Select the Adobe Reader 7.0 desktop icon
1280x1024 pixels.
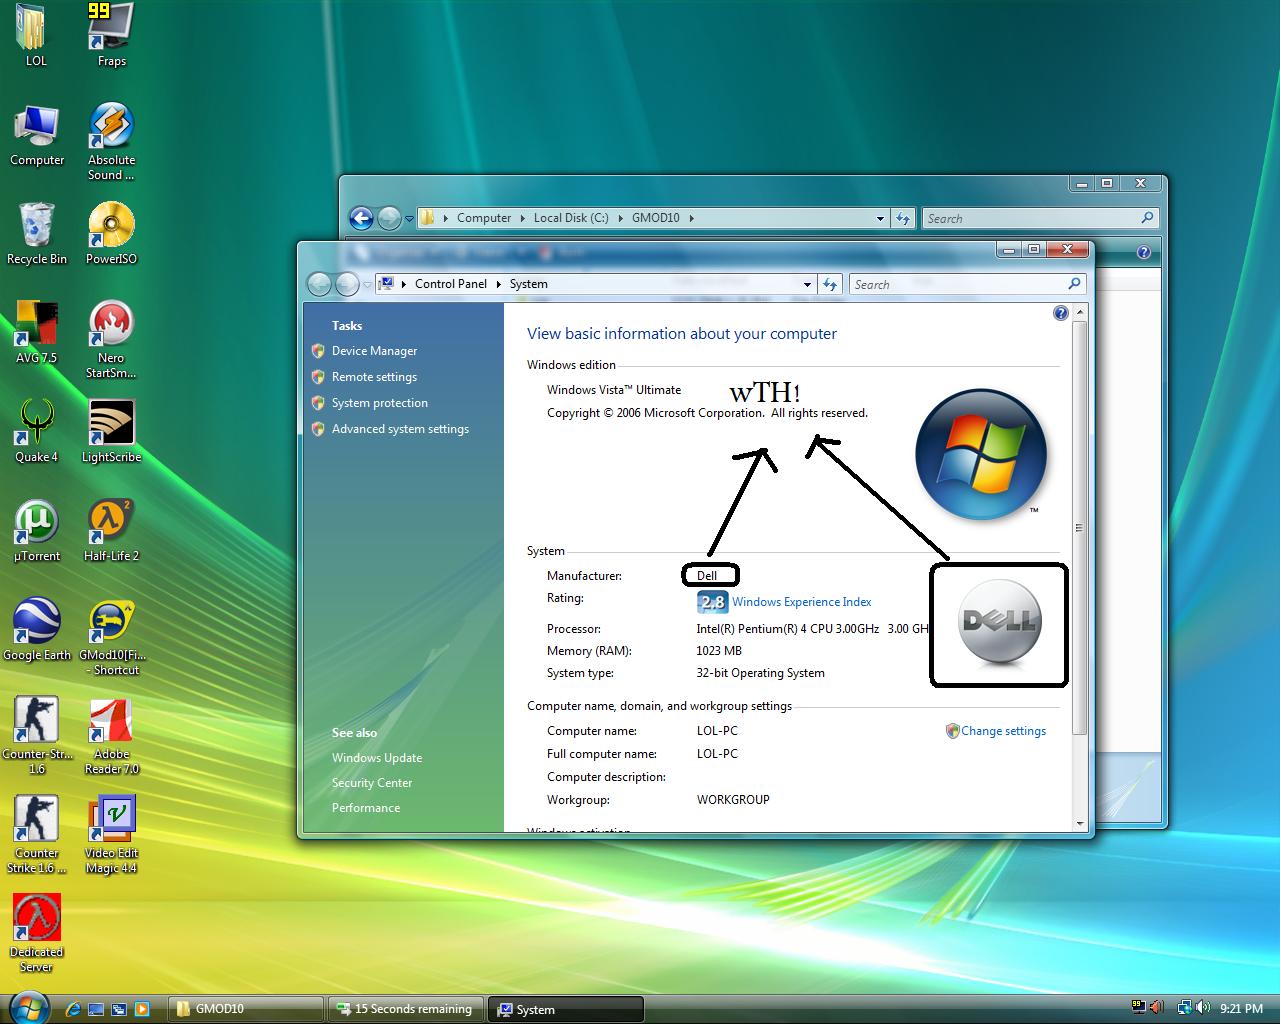111,736
